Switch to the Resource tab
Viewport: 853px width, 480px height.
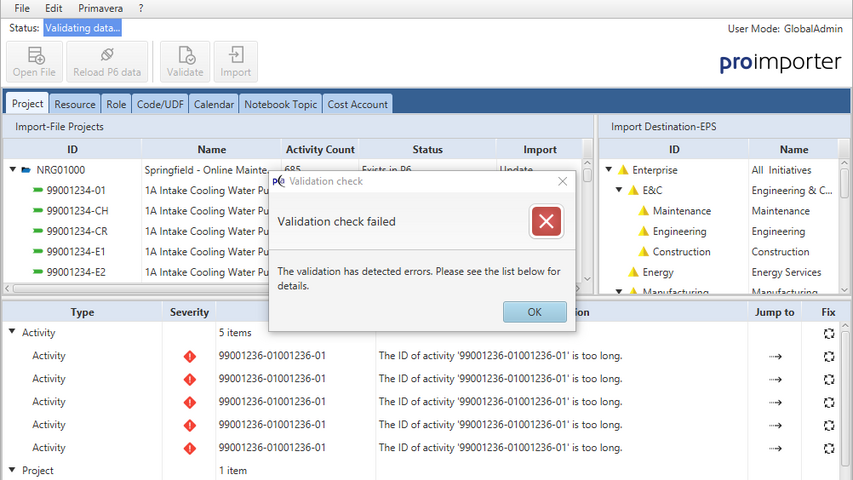click(x=75, y=104)
